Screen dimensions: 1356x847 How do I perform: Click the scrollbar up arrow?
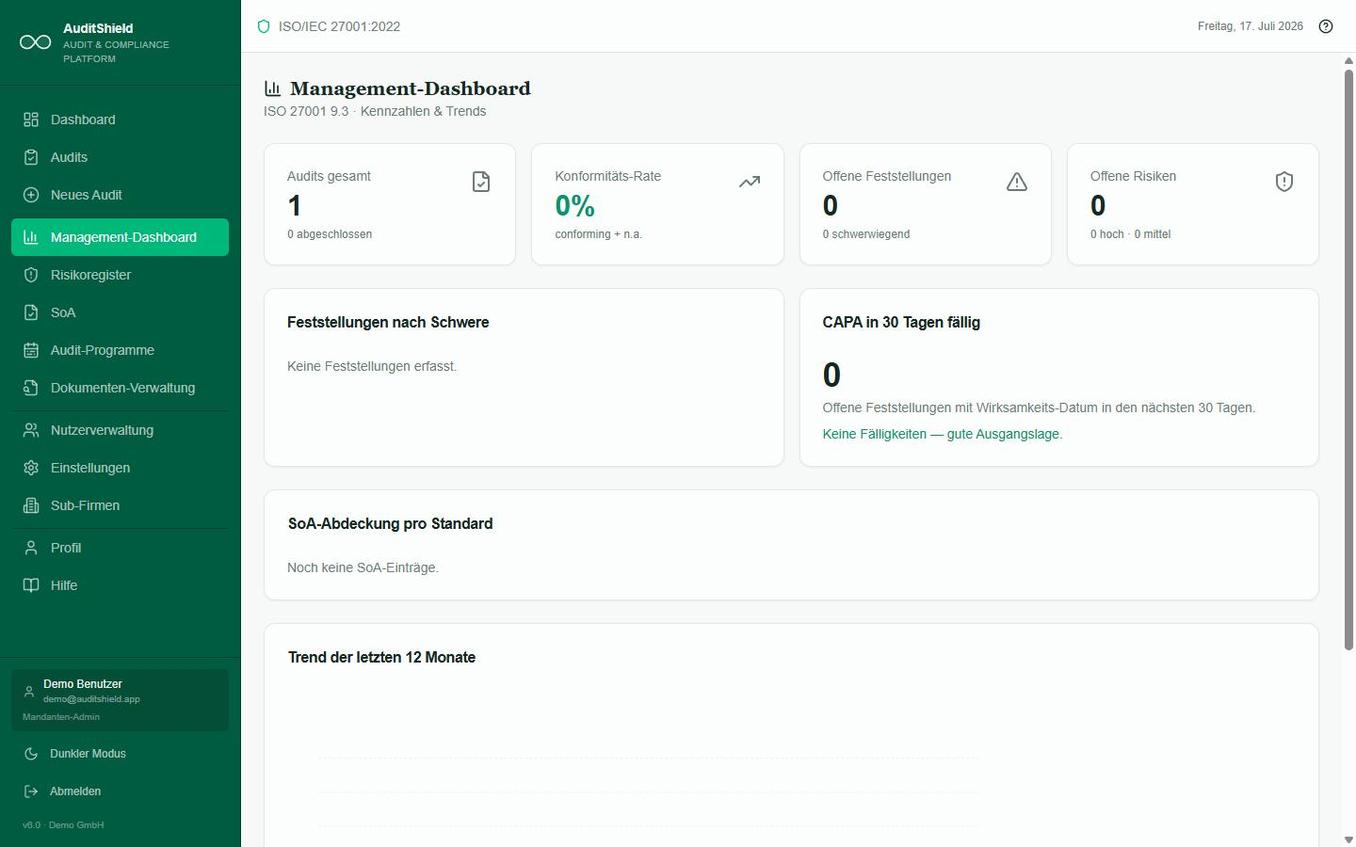click(x=1348, y=60)
